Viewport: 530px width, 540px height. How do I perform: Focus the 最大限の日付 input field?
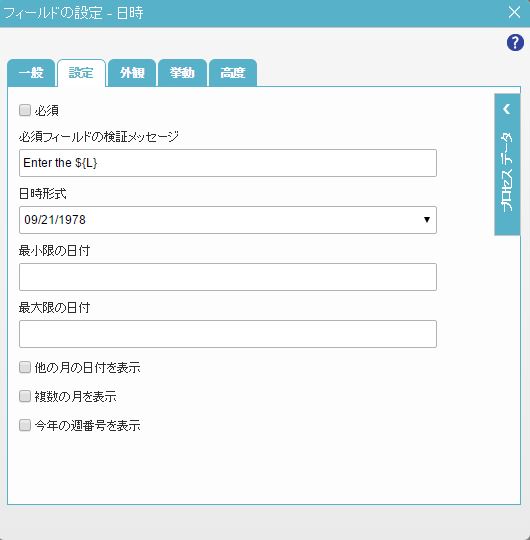[228, 334]
